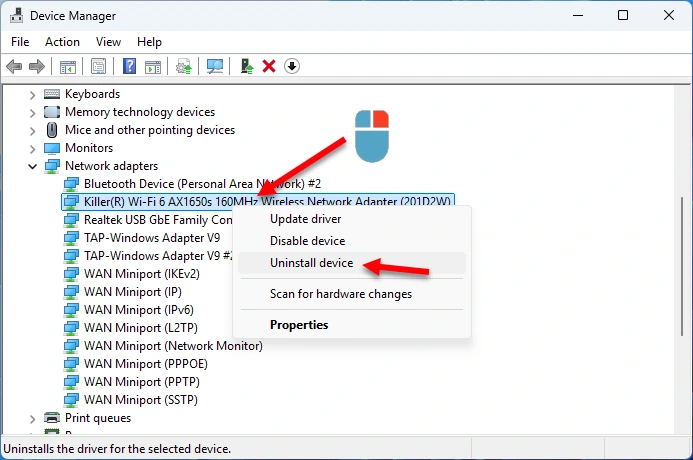Select TAP-Windows Adapter V9 #2 row
This screenshot has width=693, height=460.
pyautogui.click(x=158, y=256)
